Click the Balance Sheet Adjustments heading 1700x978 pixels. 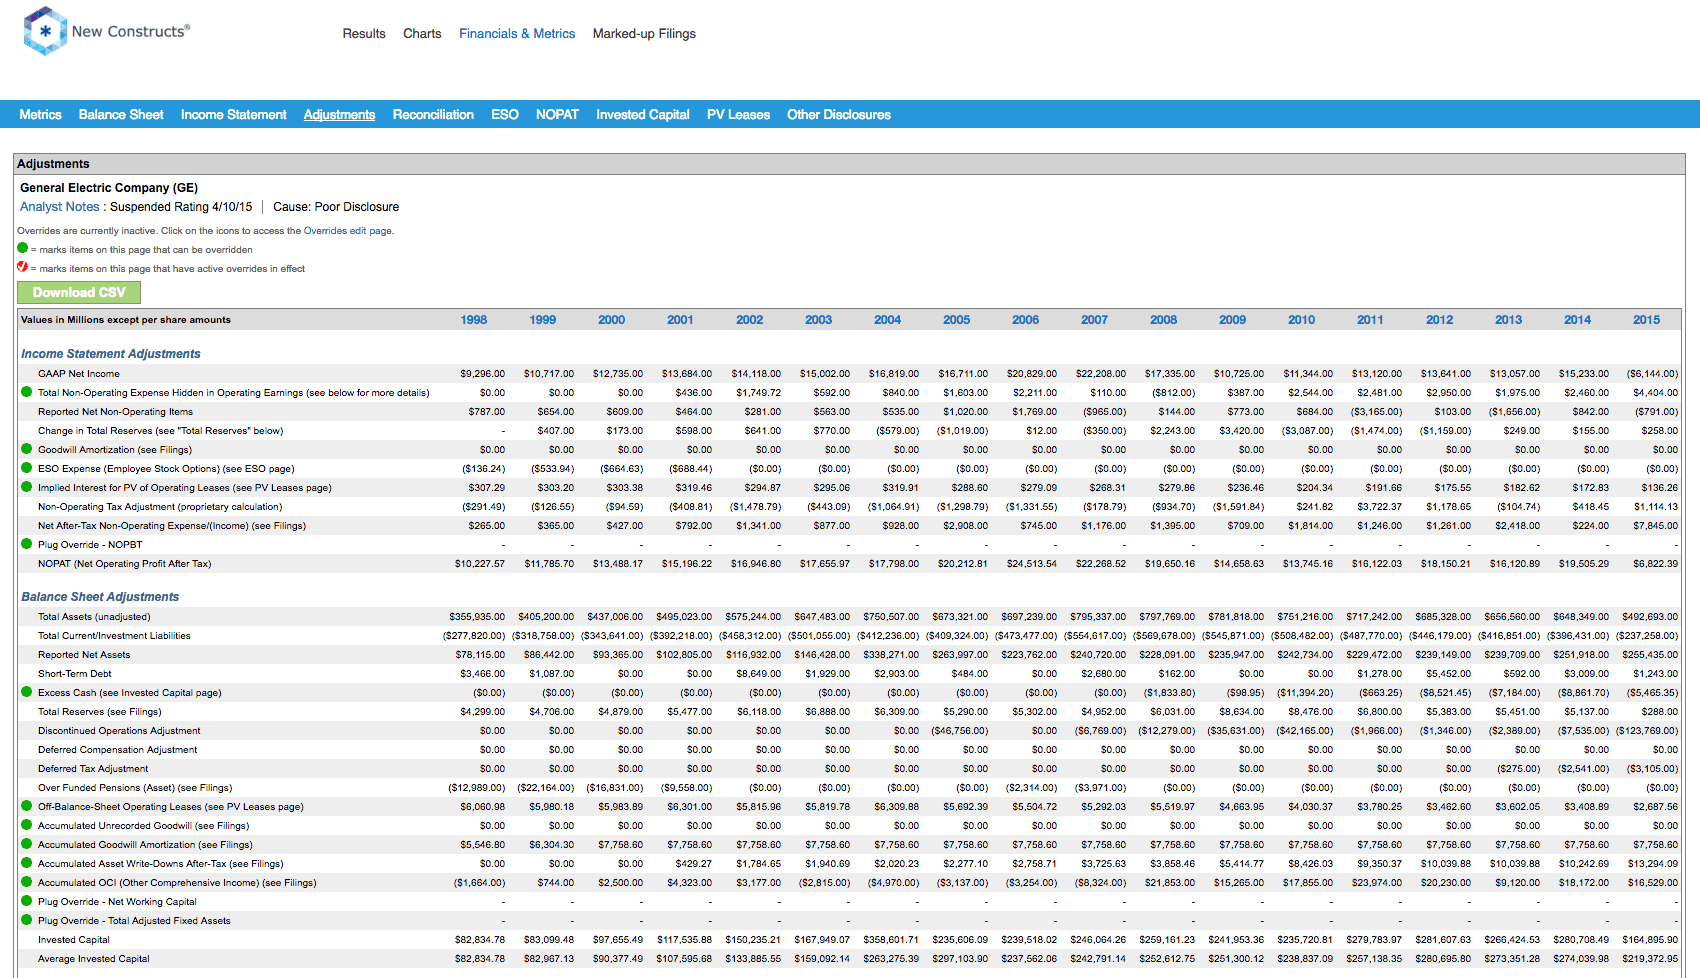[x=100, y=596]
